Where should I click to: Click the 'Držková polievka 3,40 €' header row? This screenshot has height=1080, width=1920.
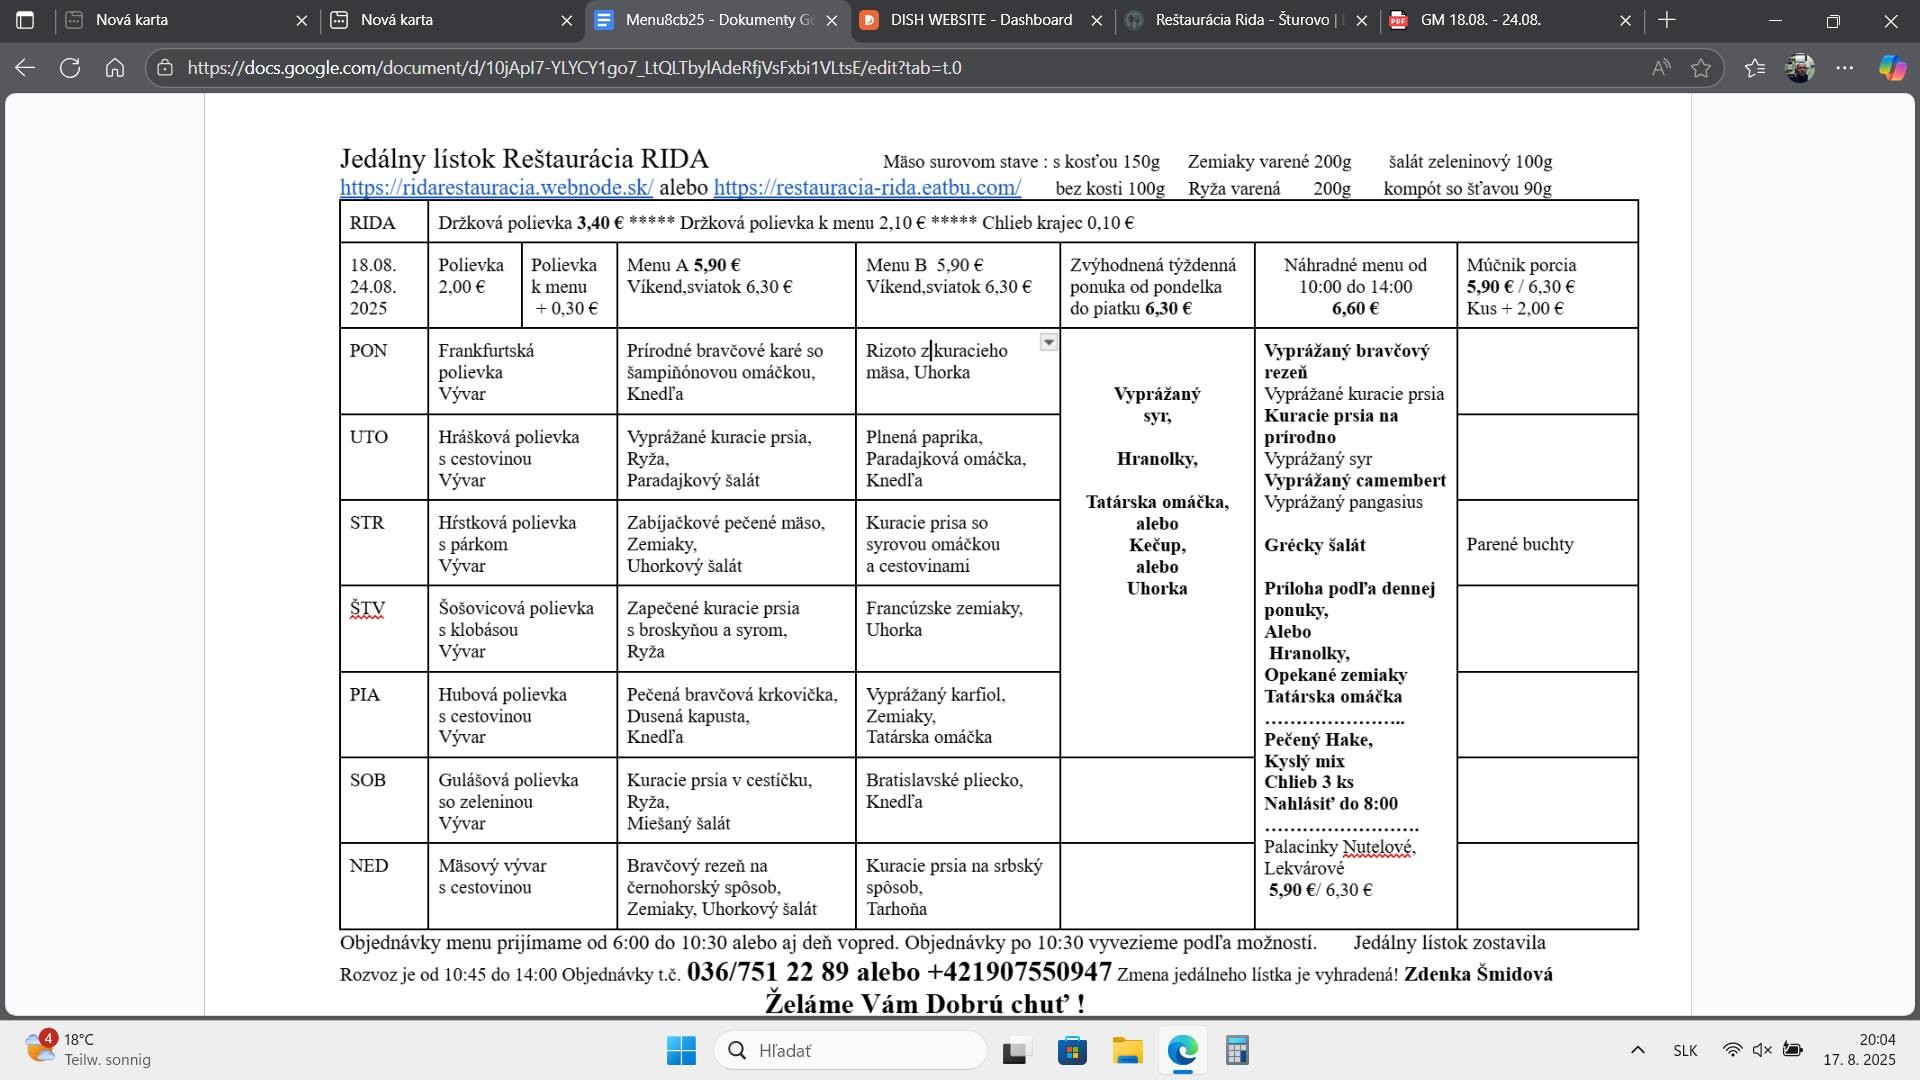tap(1033, 222)
